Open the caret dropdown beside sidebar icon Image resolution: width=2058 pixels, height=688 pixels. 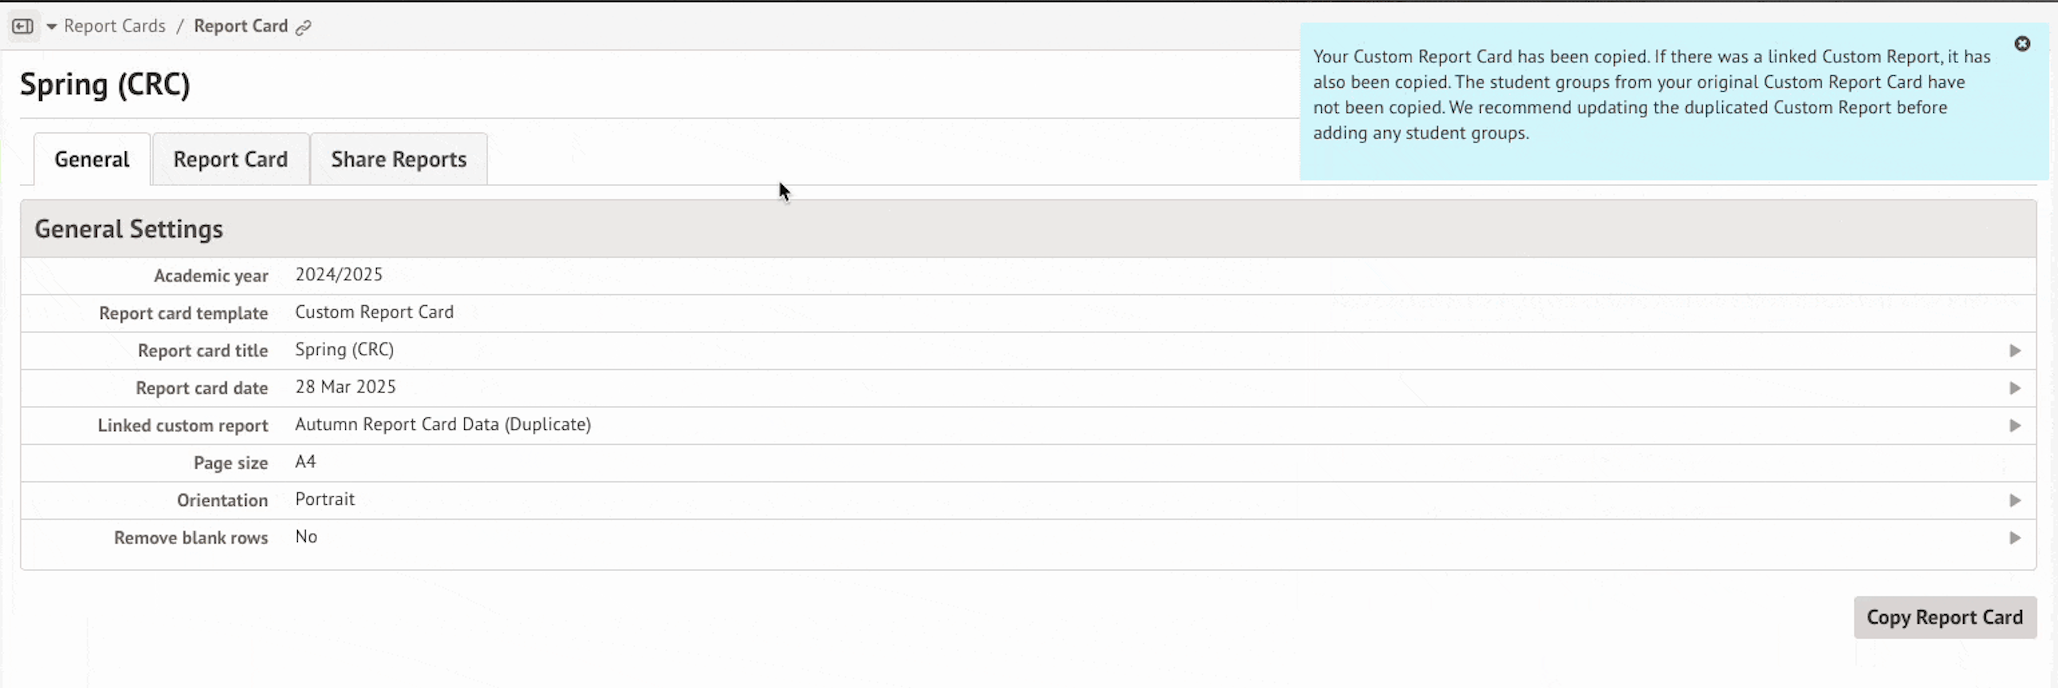(x=51, y=26)
